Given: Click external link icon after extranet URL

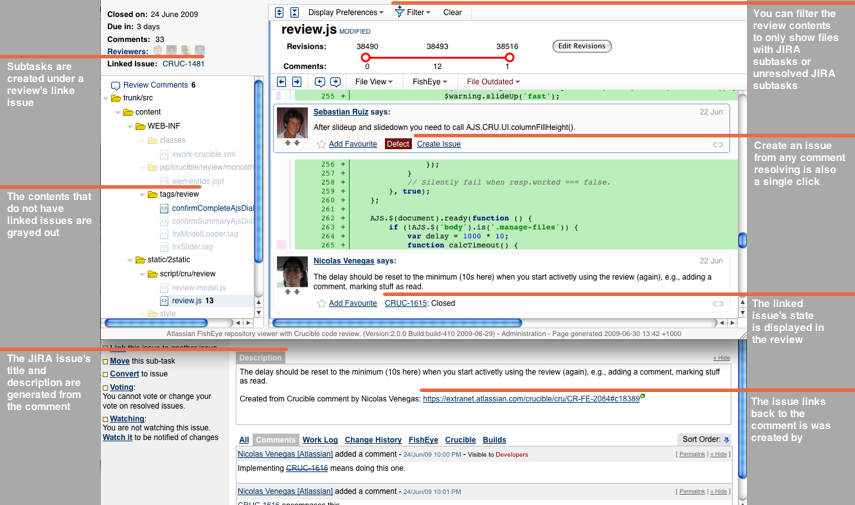Looking at the screenshot, I should pyautogui.click(x=643, y=396).
